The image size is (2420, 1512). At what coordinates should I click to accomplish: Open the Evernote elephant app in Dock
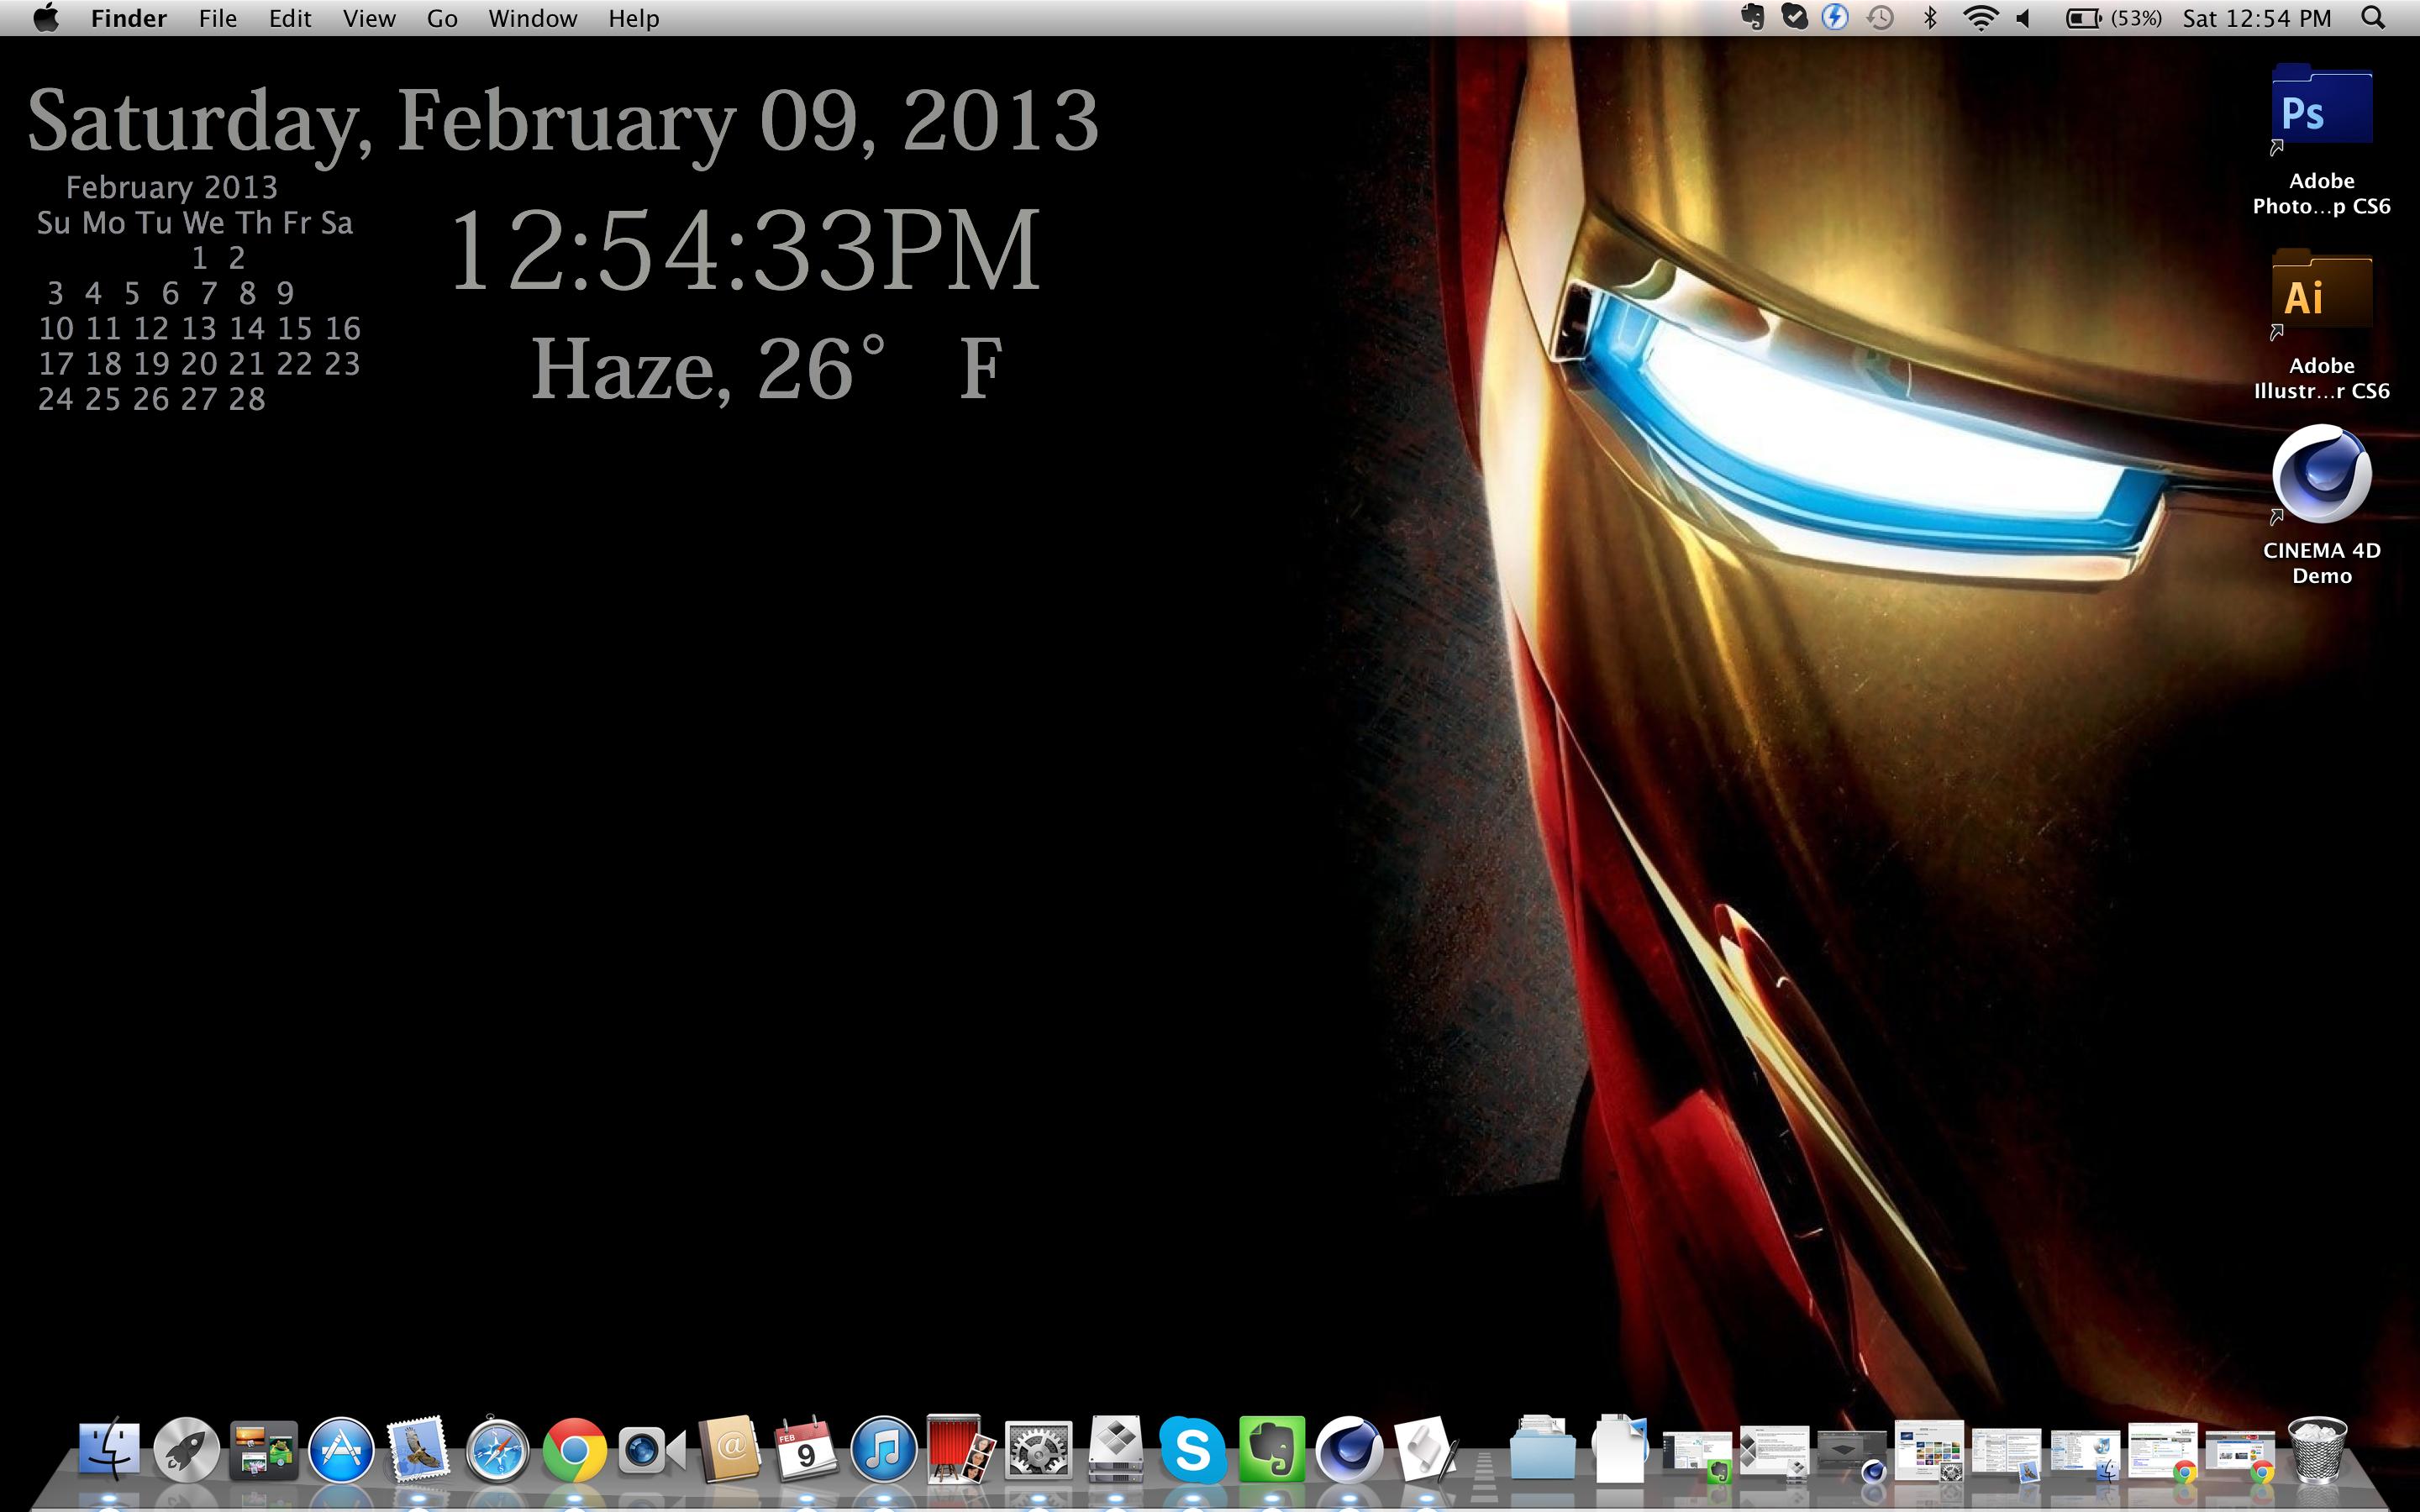click(1271, 1450)
